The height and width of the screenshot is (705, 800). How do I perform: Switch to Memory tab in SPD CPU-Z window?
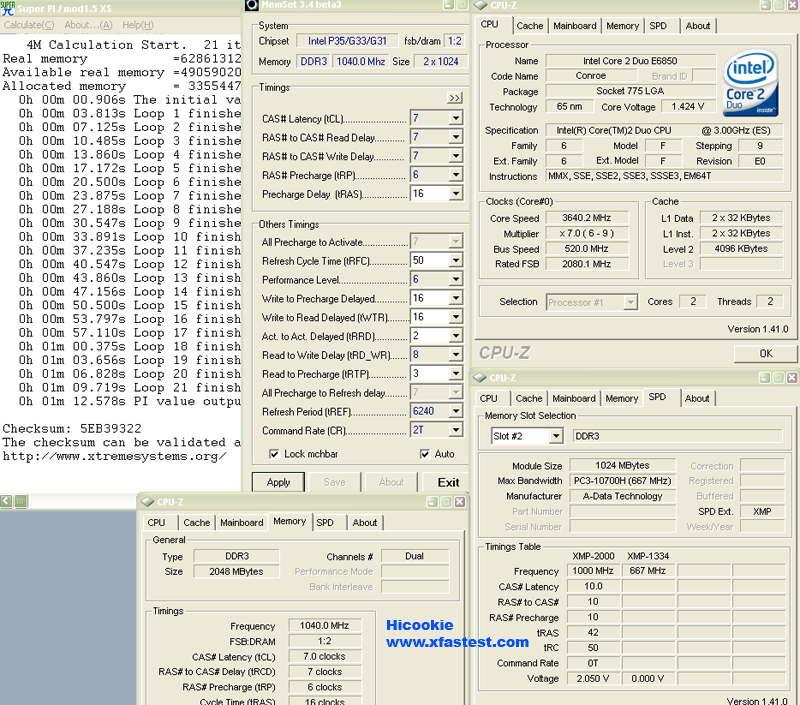point(621,398)
